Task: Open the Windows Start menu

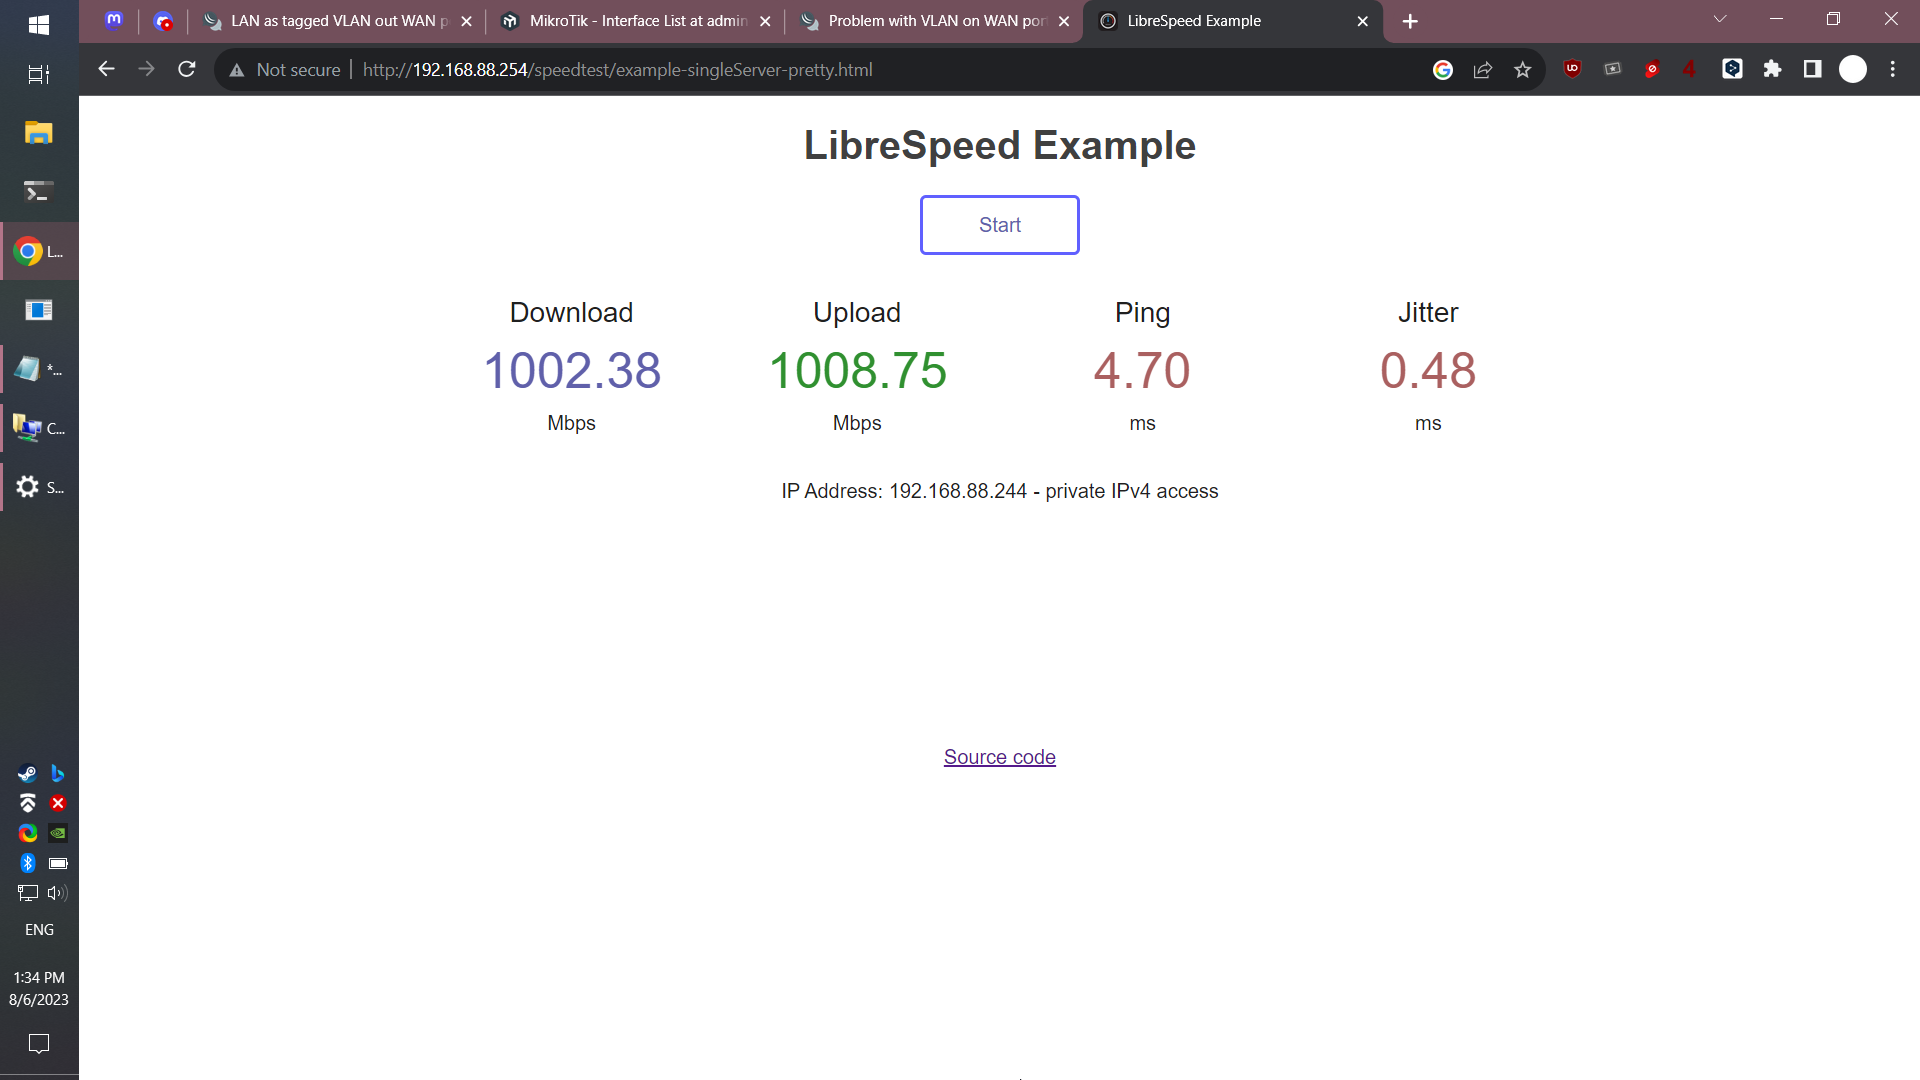Action: point(39,25)
